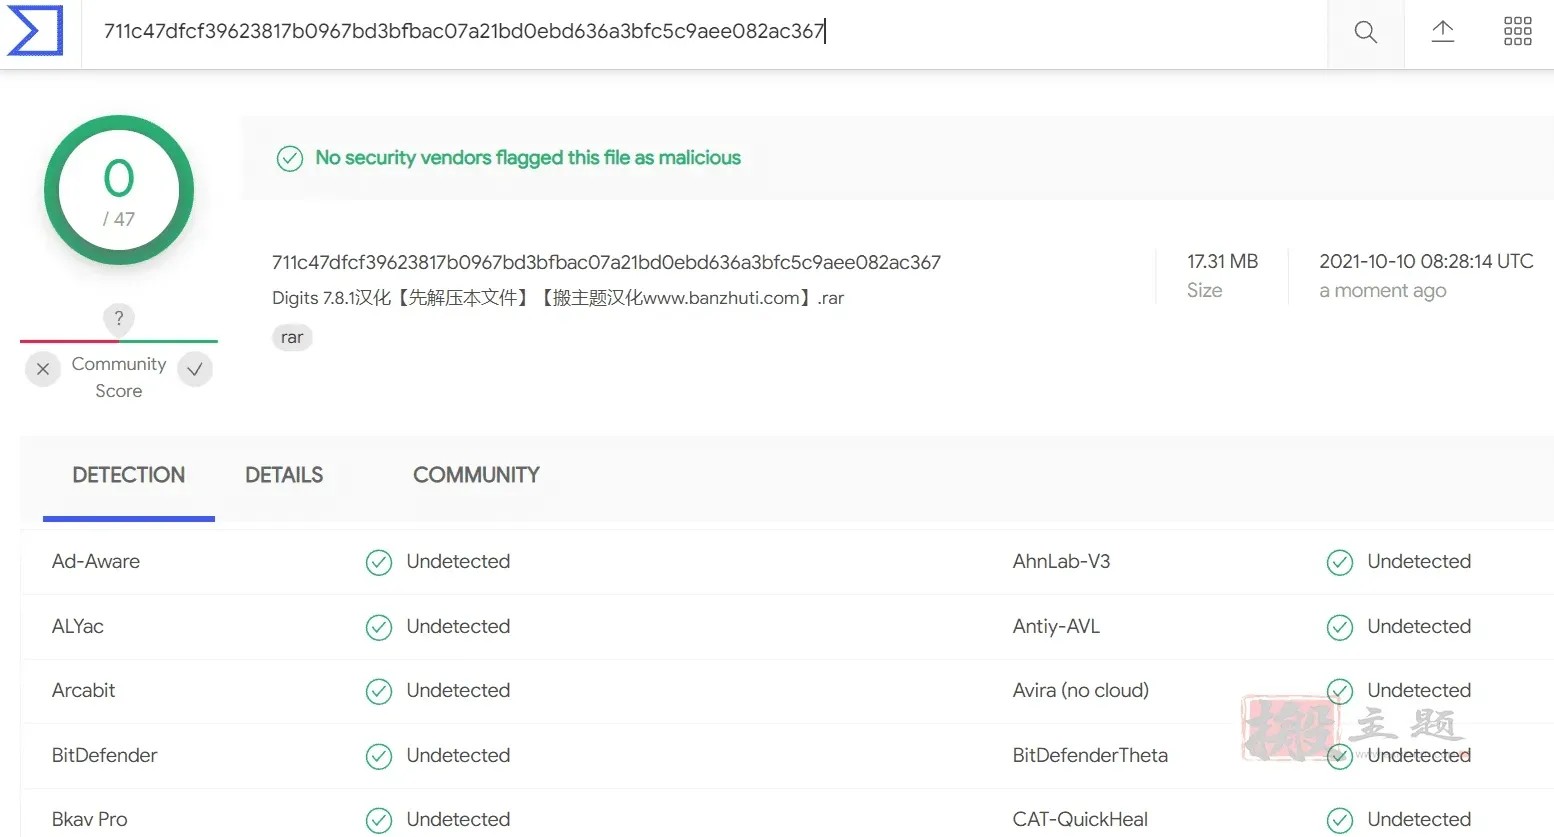Vote harmless with the checkmark community button
Image resolution: width=1554 pixels, height=837 pixels.
pyautogui.click(x=195, y=369)
